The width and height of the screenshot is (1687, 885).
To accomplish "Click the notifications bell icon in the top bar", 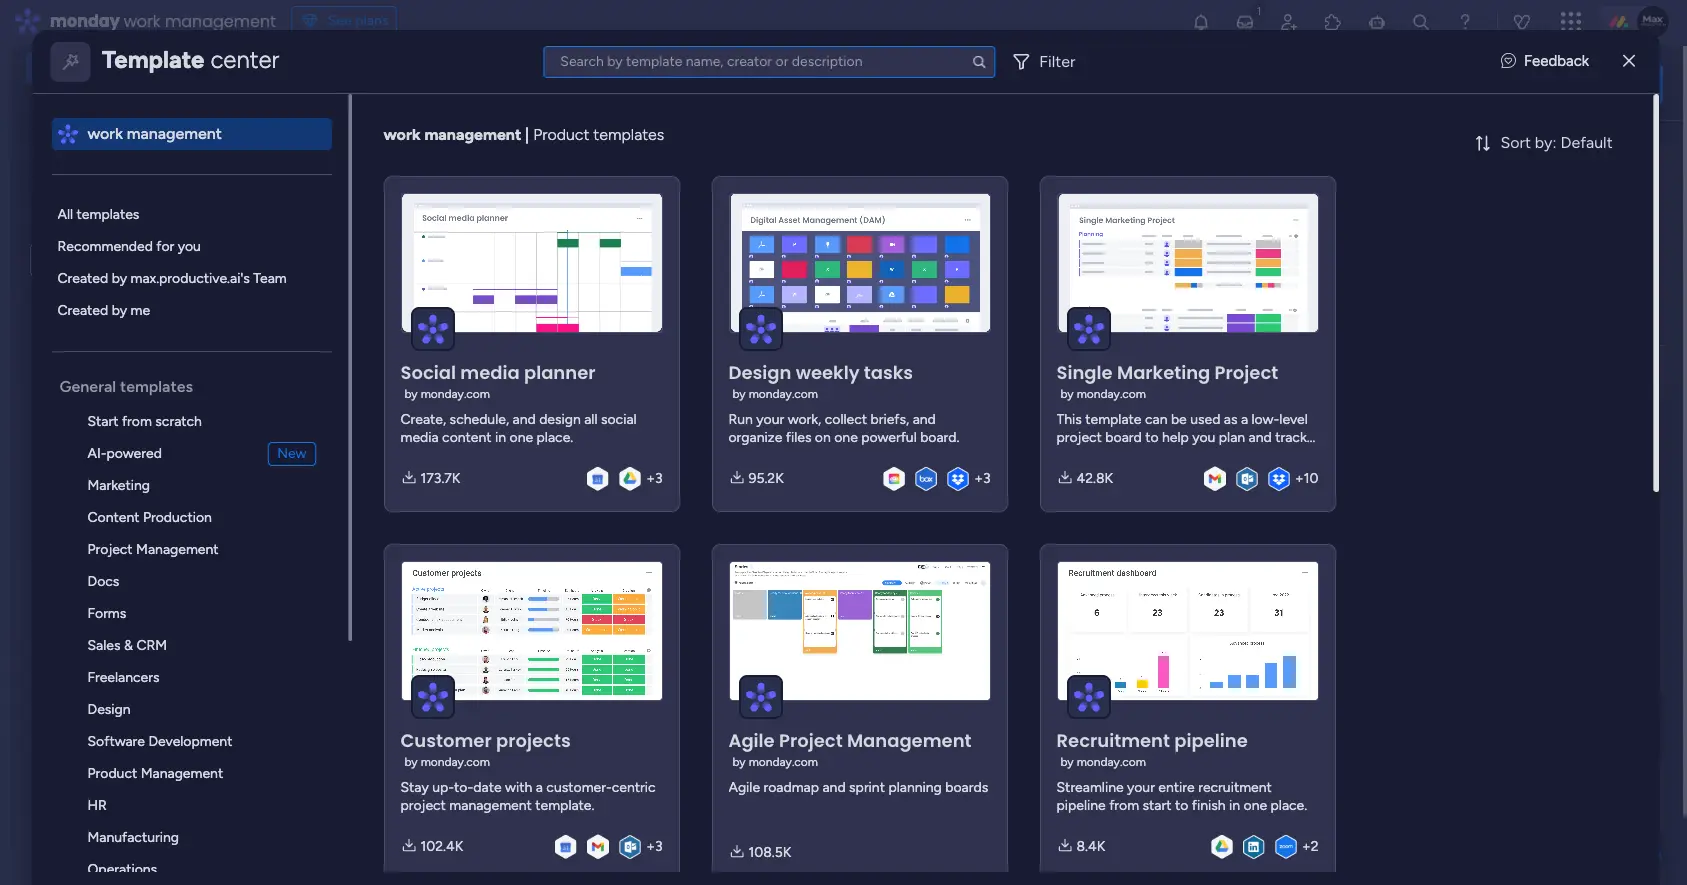I will pyautogui.click(x=1201, y=22).
